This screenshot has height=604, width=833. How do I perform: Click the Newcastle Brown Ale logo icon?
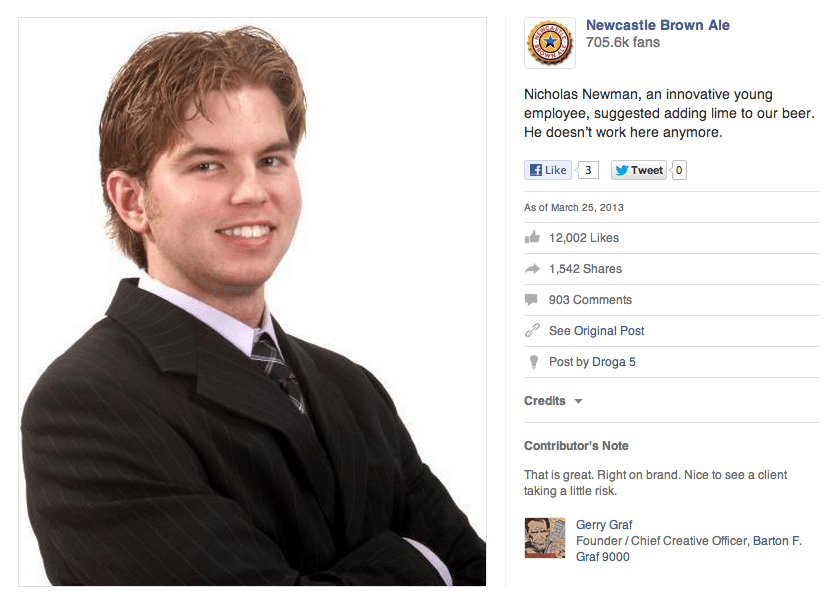tap(550, 42)
